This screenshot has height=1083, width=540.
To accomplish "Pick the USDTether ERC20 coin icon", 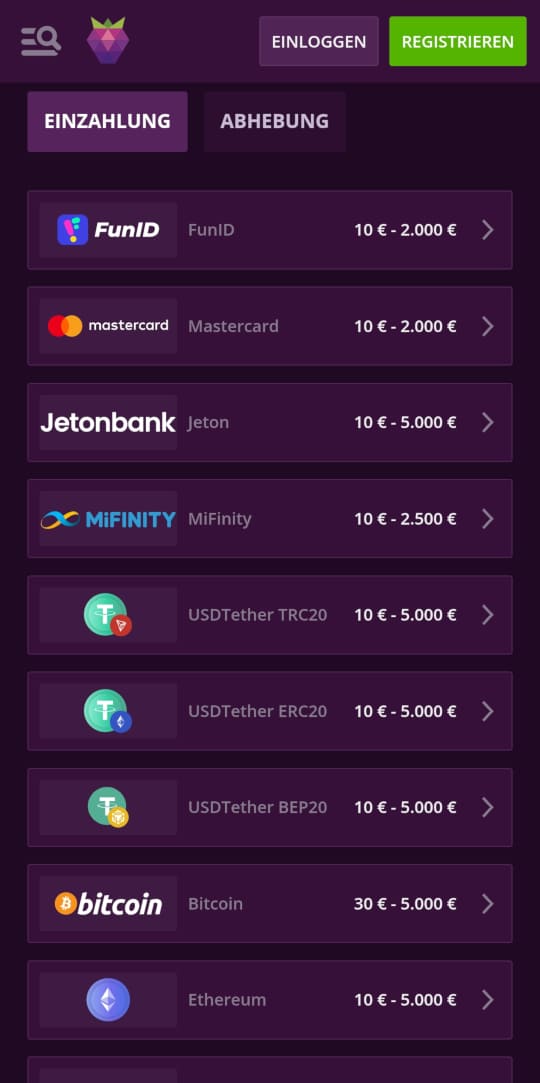I will pyautogui.click(x=108, y=711).
